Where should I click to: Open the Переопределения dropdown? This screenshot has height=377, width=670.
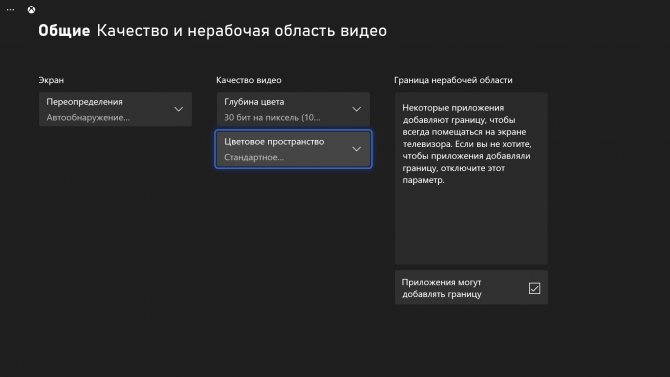click(115, 109)
